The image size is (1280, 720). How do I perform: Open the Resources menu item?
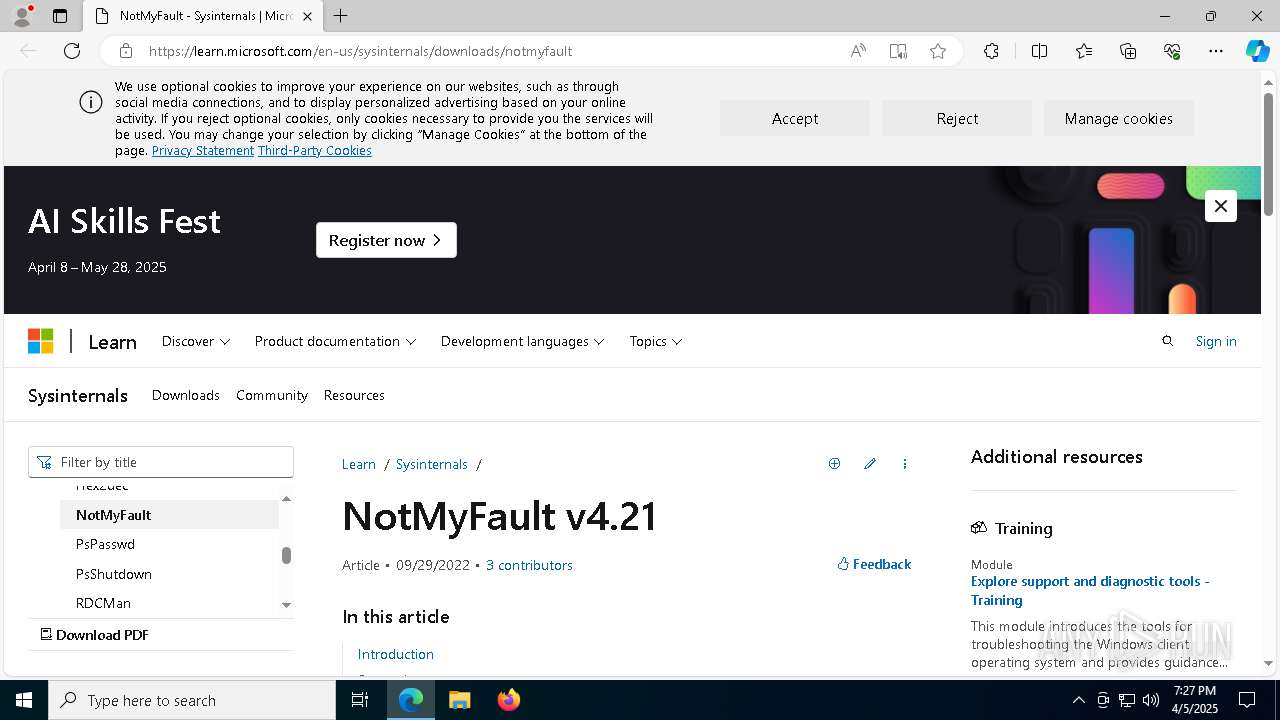(354, 395)
